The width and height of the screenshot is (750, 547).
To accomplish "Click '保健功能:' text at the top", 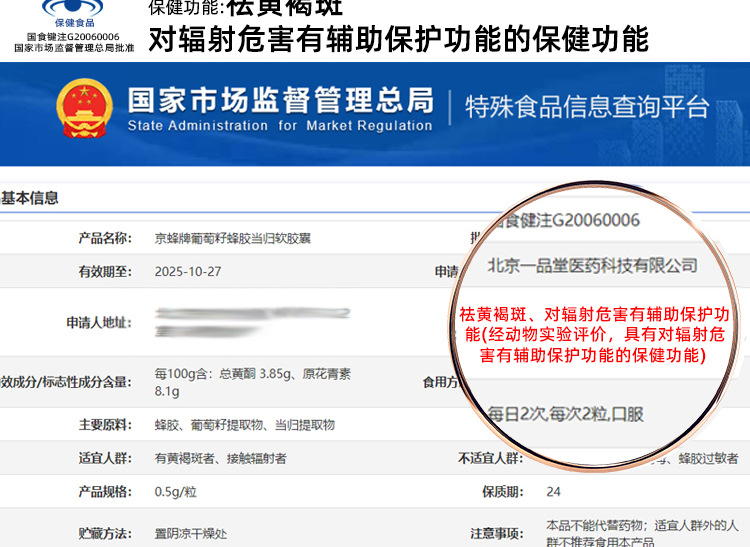I will (x=187, y=7).
